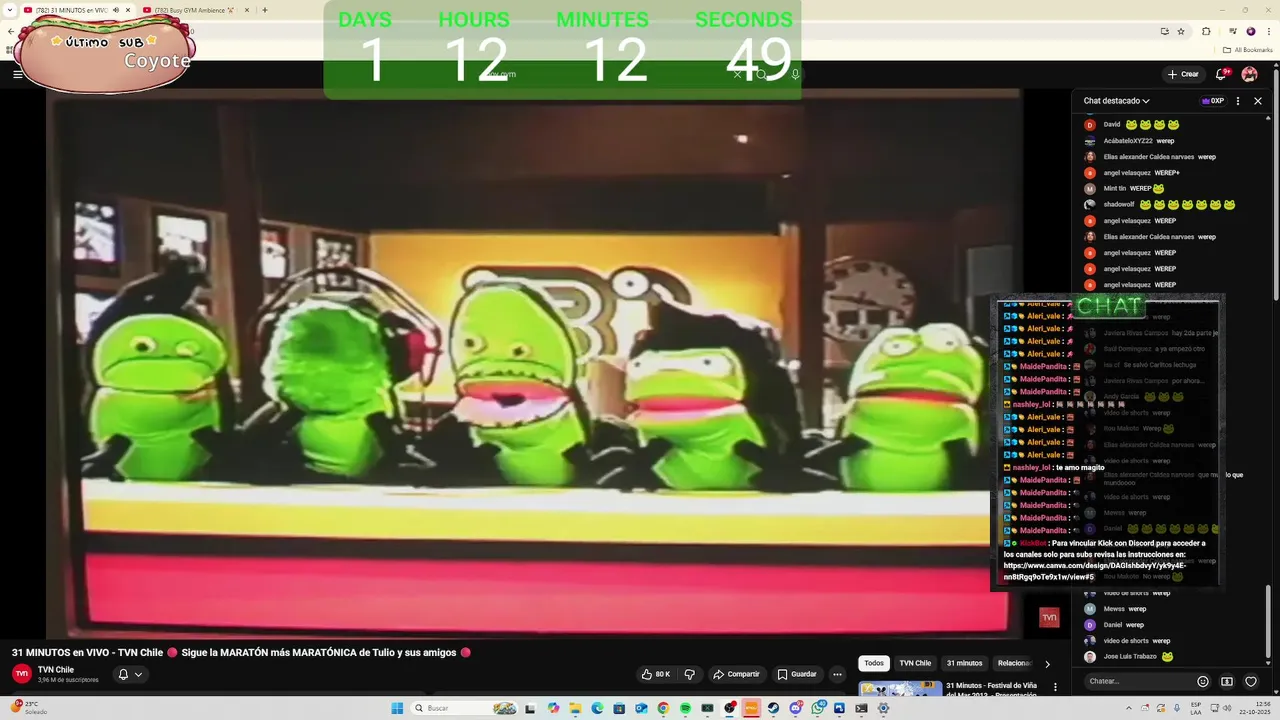Viewport: 1280px width, 720px height.
Task: Open Settings gear in the taskbar
Action: (x=883, y=708)
